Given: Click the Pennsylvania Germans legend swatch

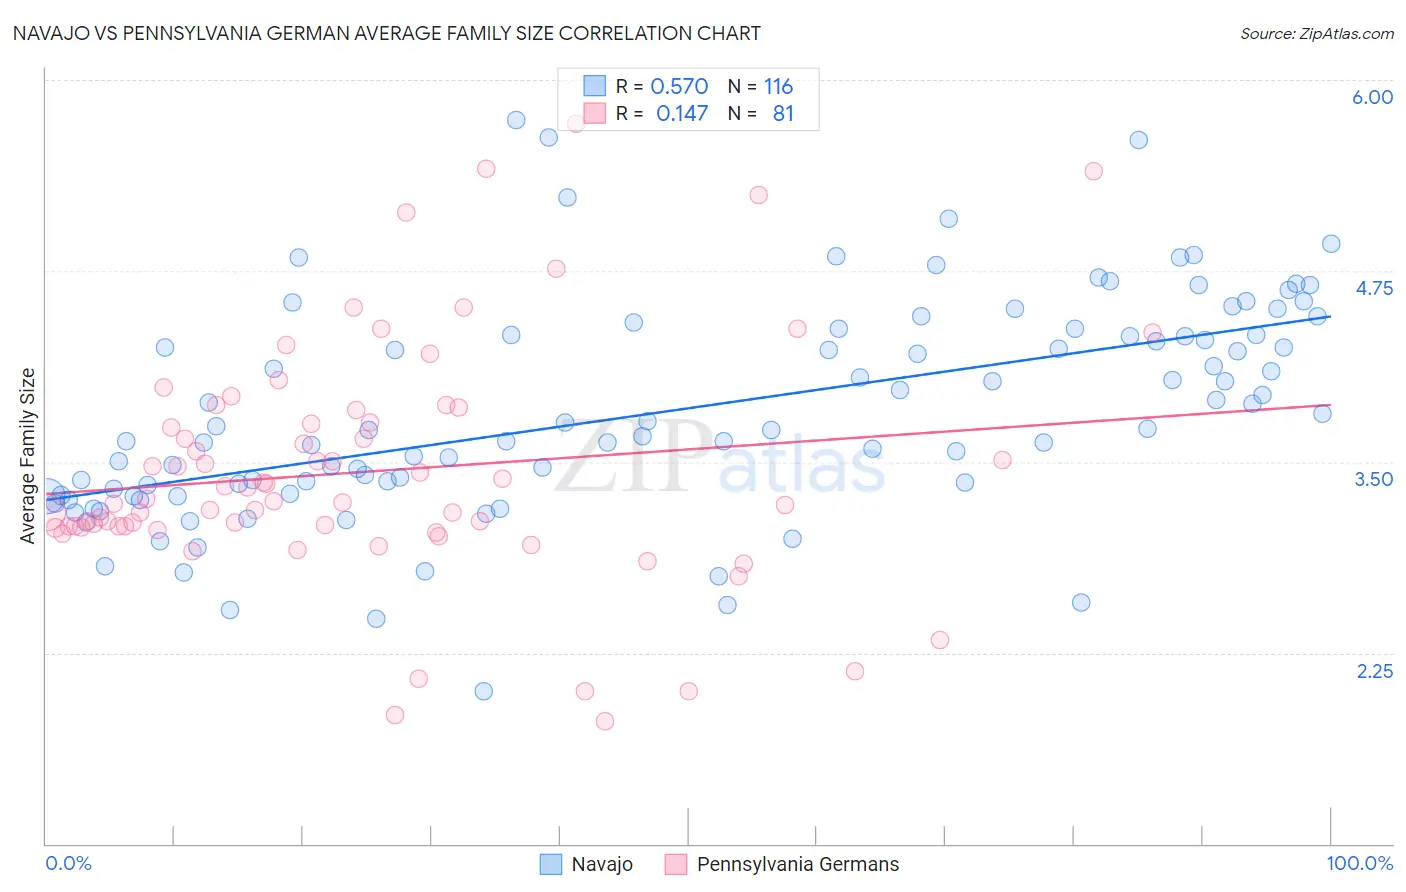Looking at the screenshot, I should [x=676, y=864].
